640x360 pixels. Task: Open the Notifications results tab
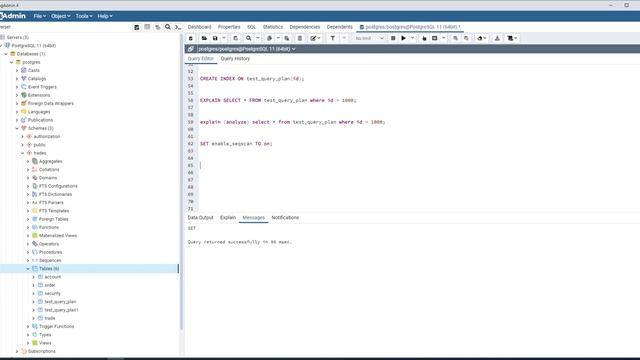(285, 218)
